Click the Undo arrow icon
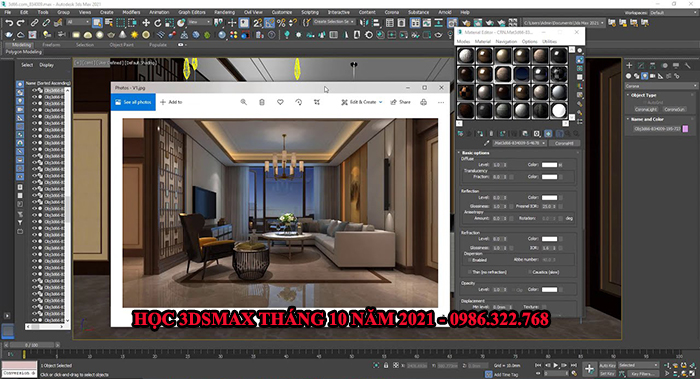 [x=9, y=22]
